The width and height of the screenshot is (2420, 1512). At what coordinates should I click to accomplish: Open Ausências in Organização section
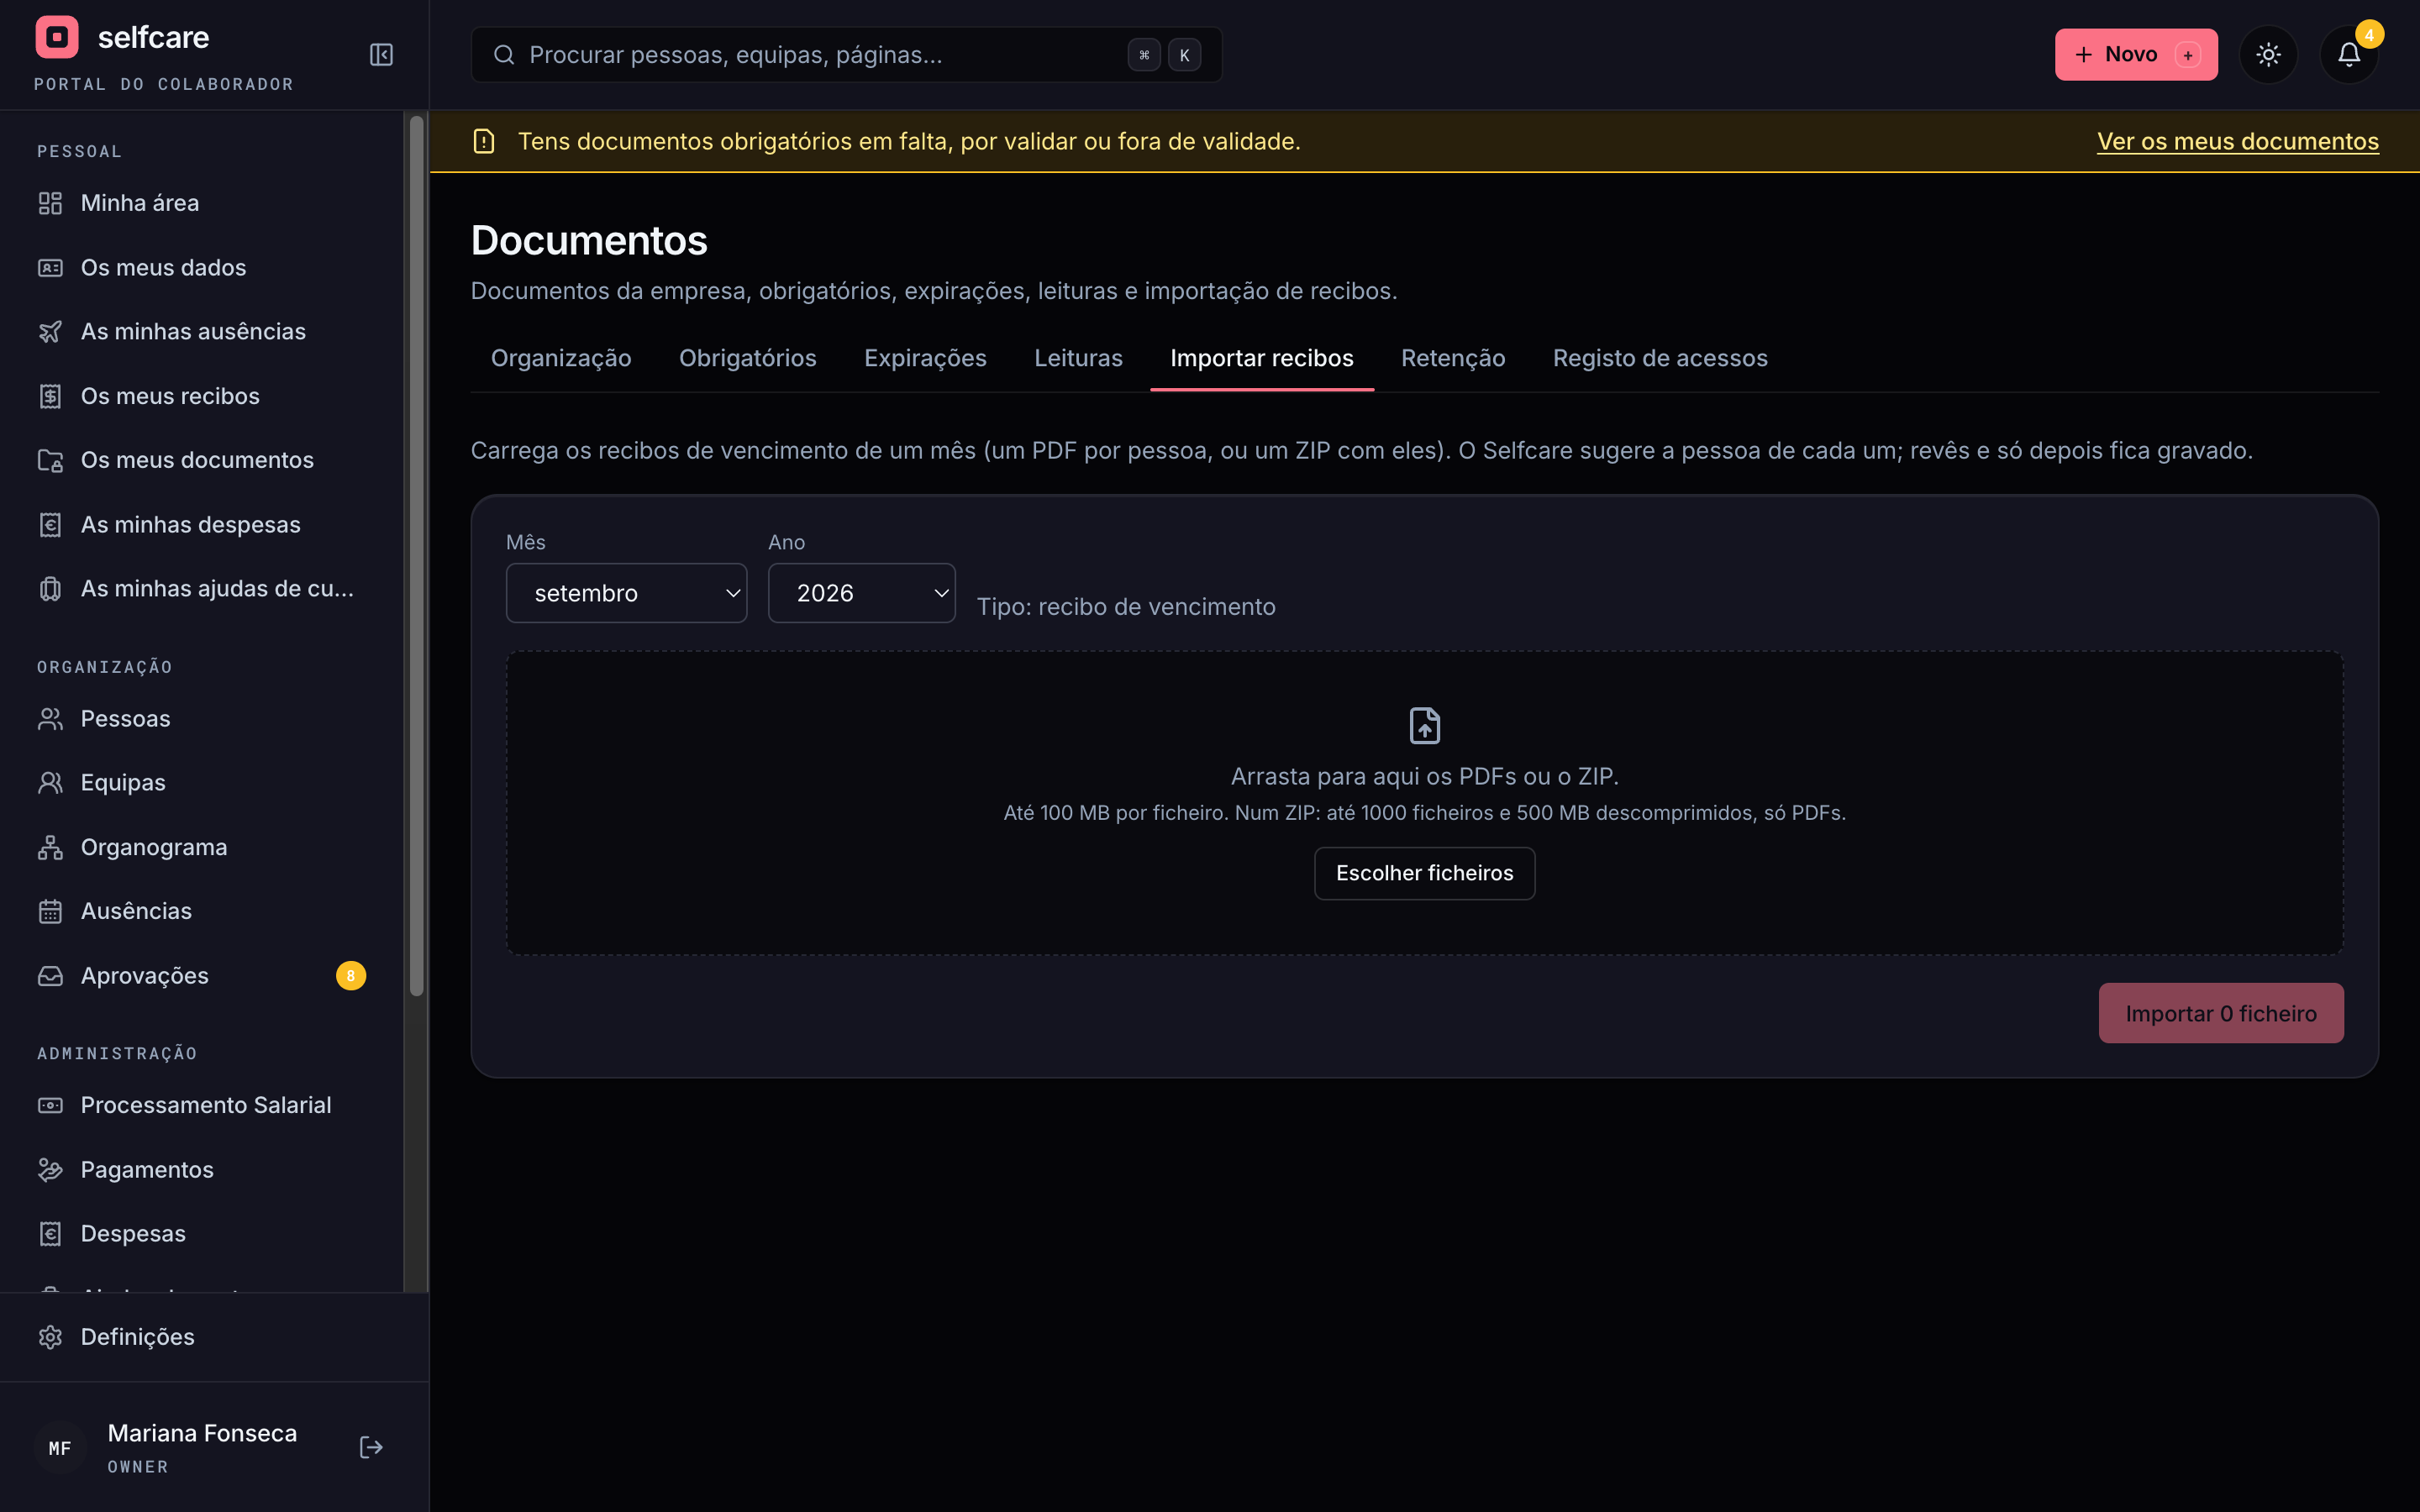point(202,911)
